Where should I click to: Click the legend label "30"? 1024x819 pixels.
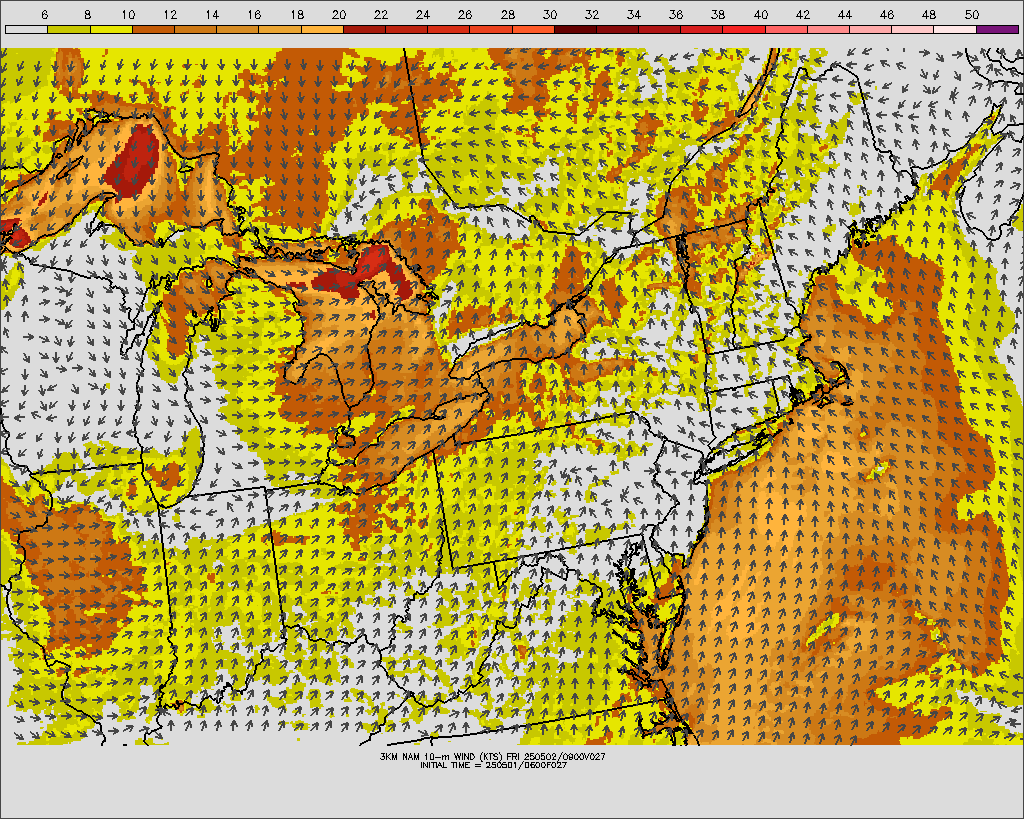(x=550, y=14)
